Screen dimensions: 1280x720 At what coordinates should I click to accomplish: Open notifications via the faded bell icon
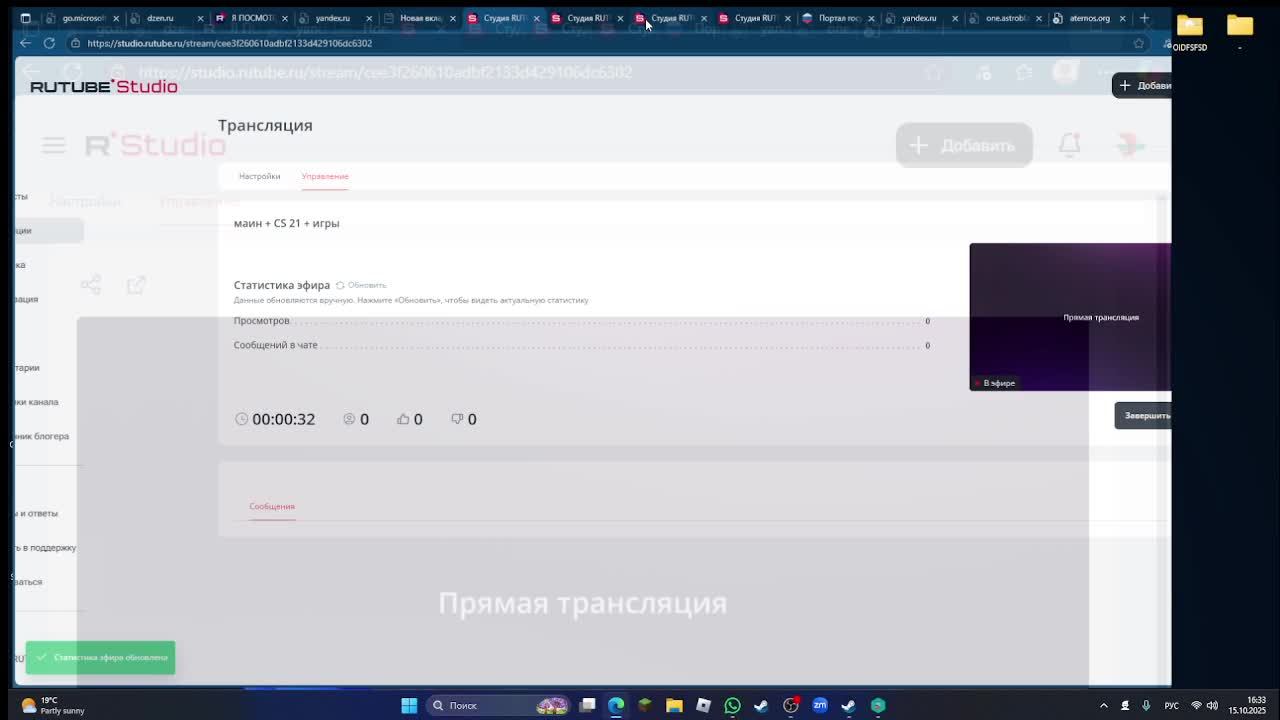(x=1069, y=145)
